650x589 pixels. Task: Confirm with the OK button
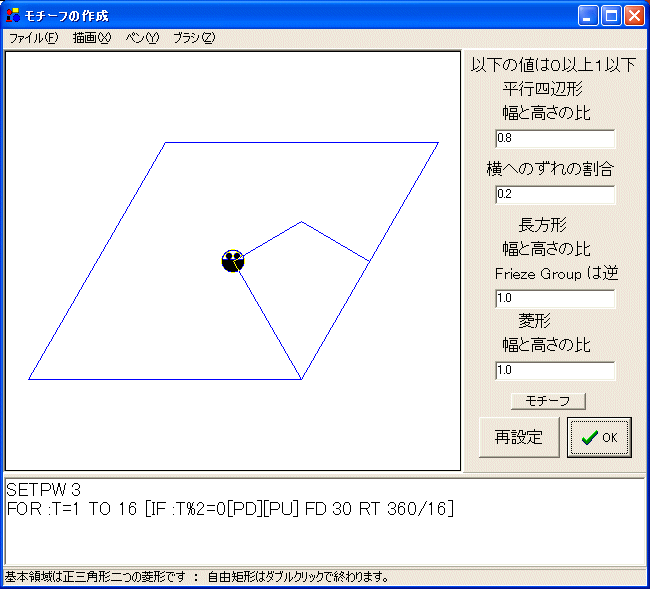tap(599, 437)
